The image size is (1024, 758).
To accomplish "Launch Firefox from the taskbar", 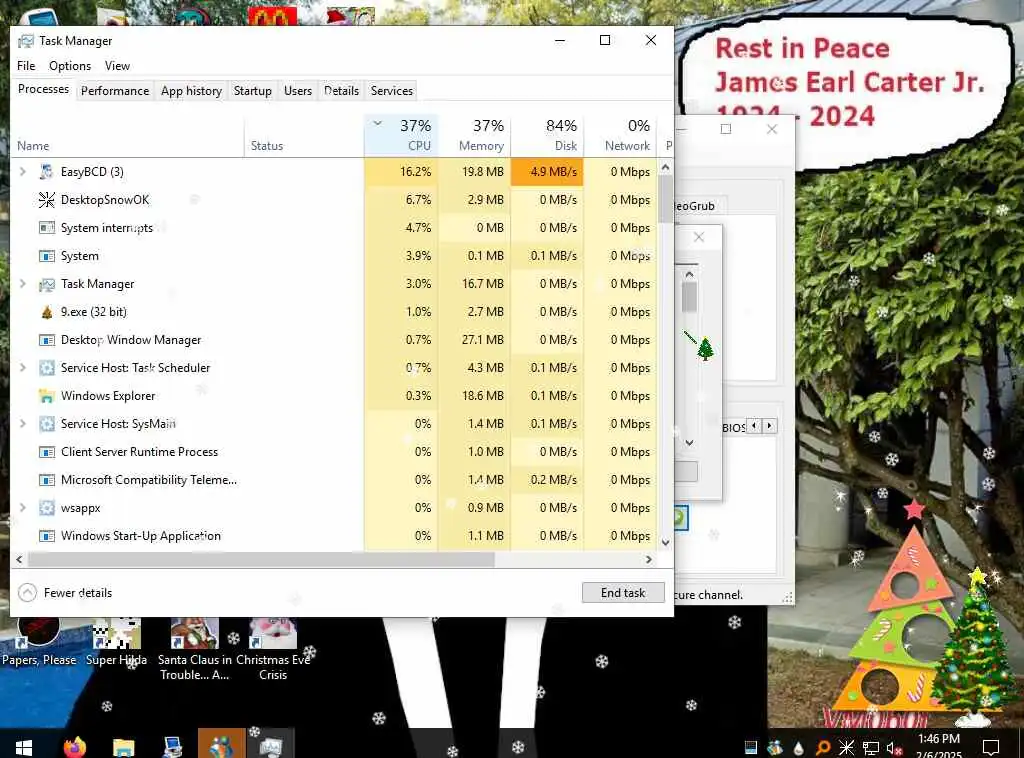I will [74, 746].
